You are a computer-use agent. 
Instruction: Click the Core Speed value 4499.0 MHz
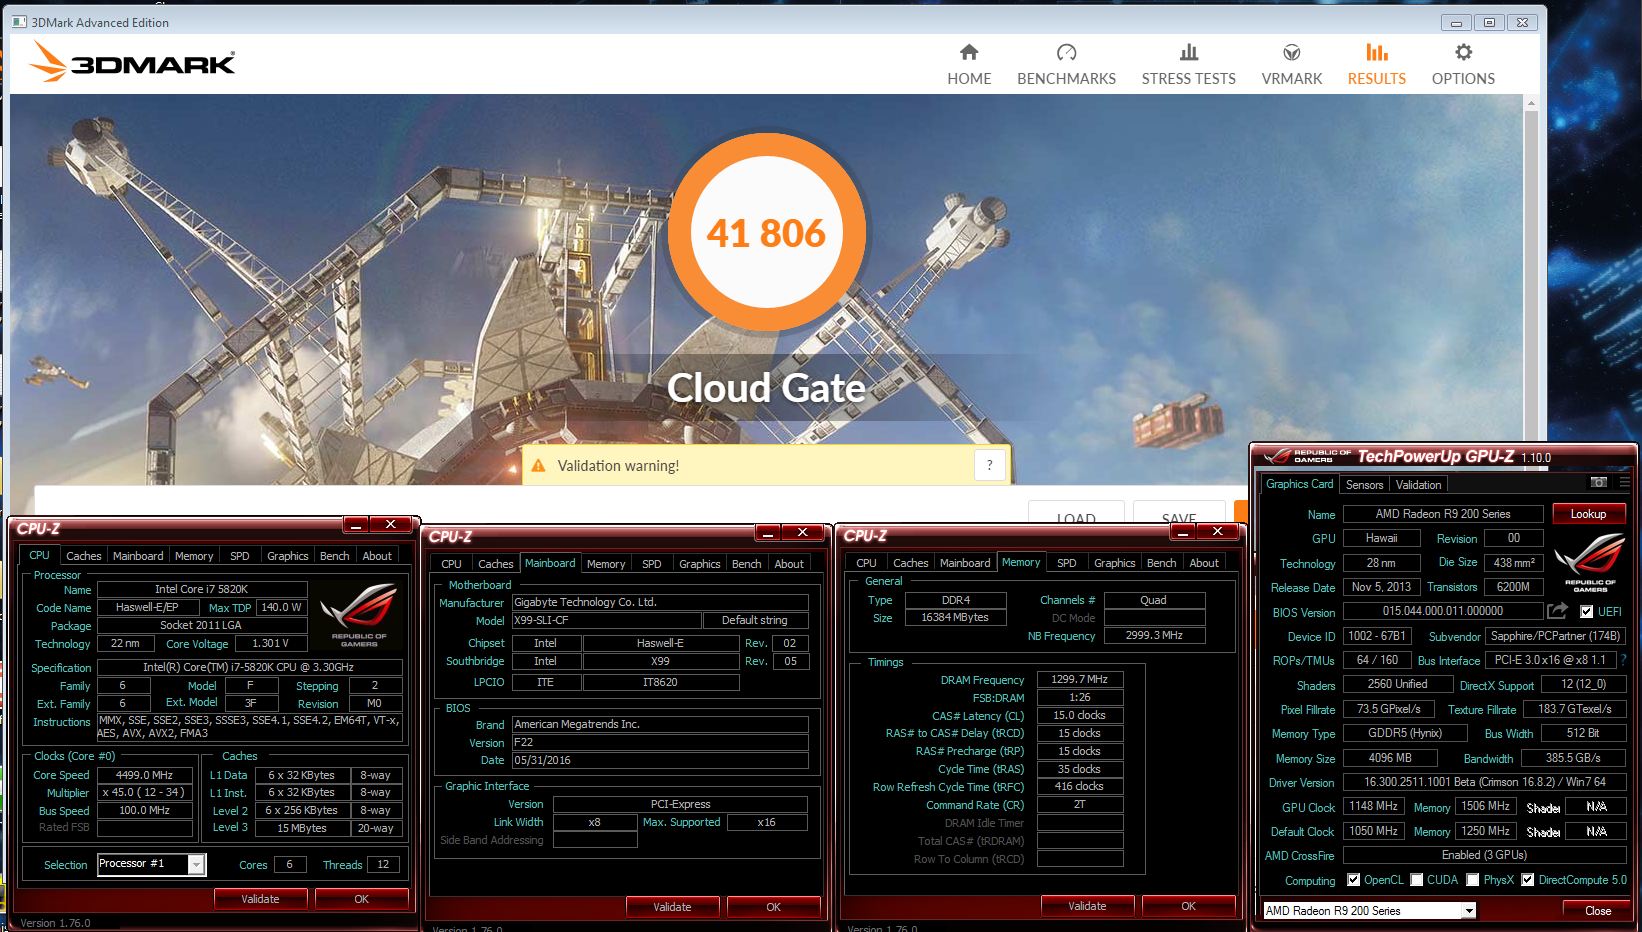click(x=144, y=775)
